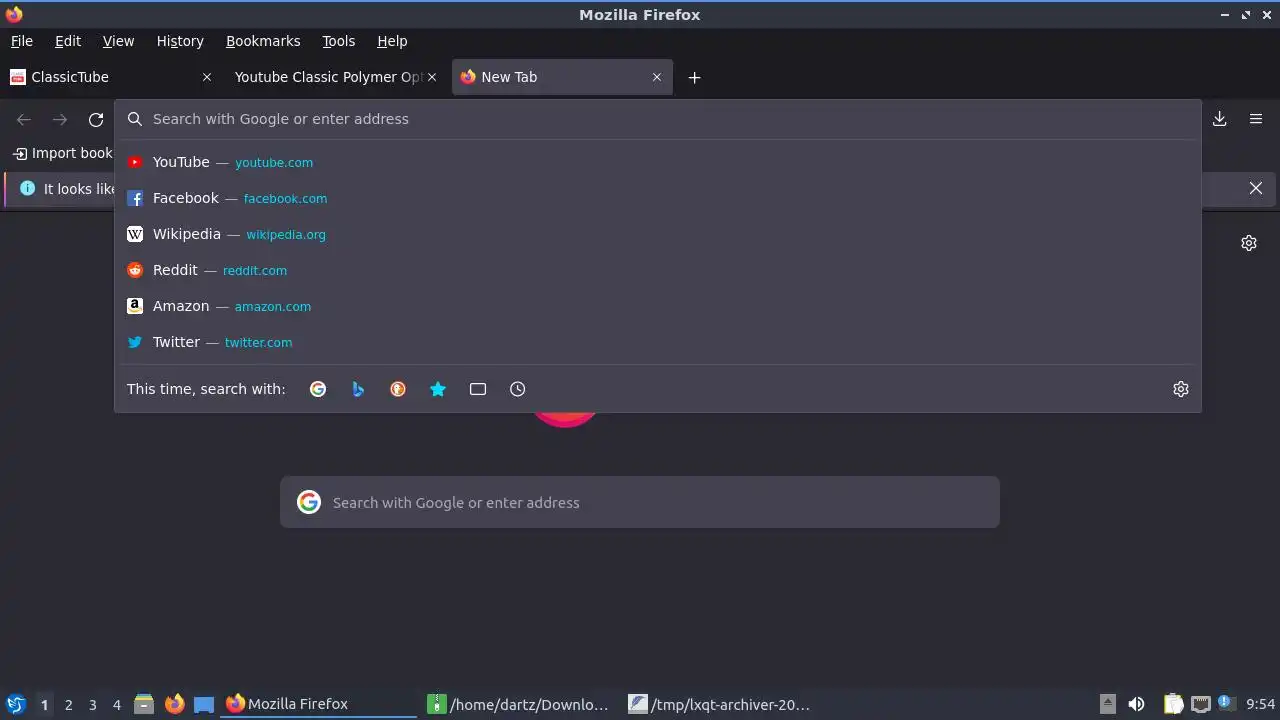Viewport: 1280px width, 720px height.
Task: Open search settings gear in dropdown
Action: pos(1181,389)
